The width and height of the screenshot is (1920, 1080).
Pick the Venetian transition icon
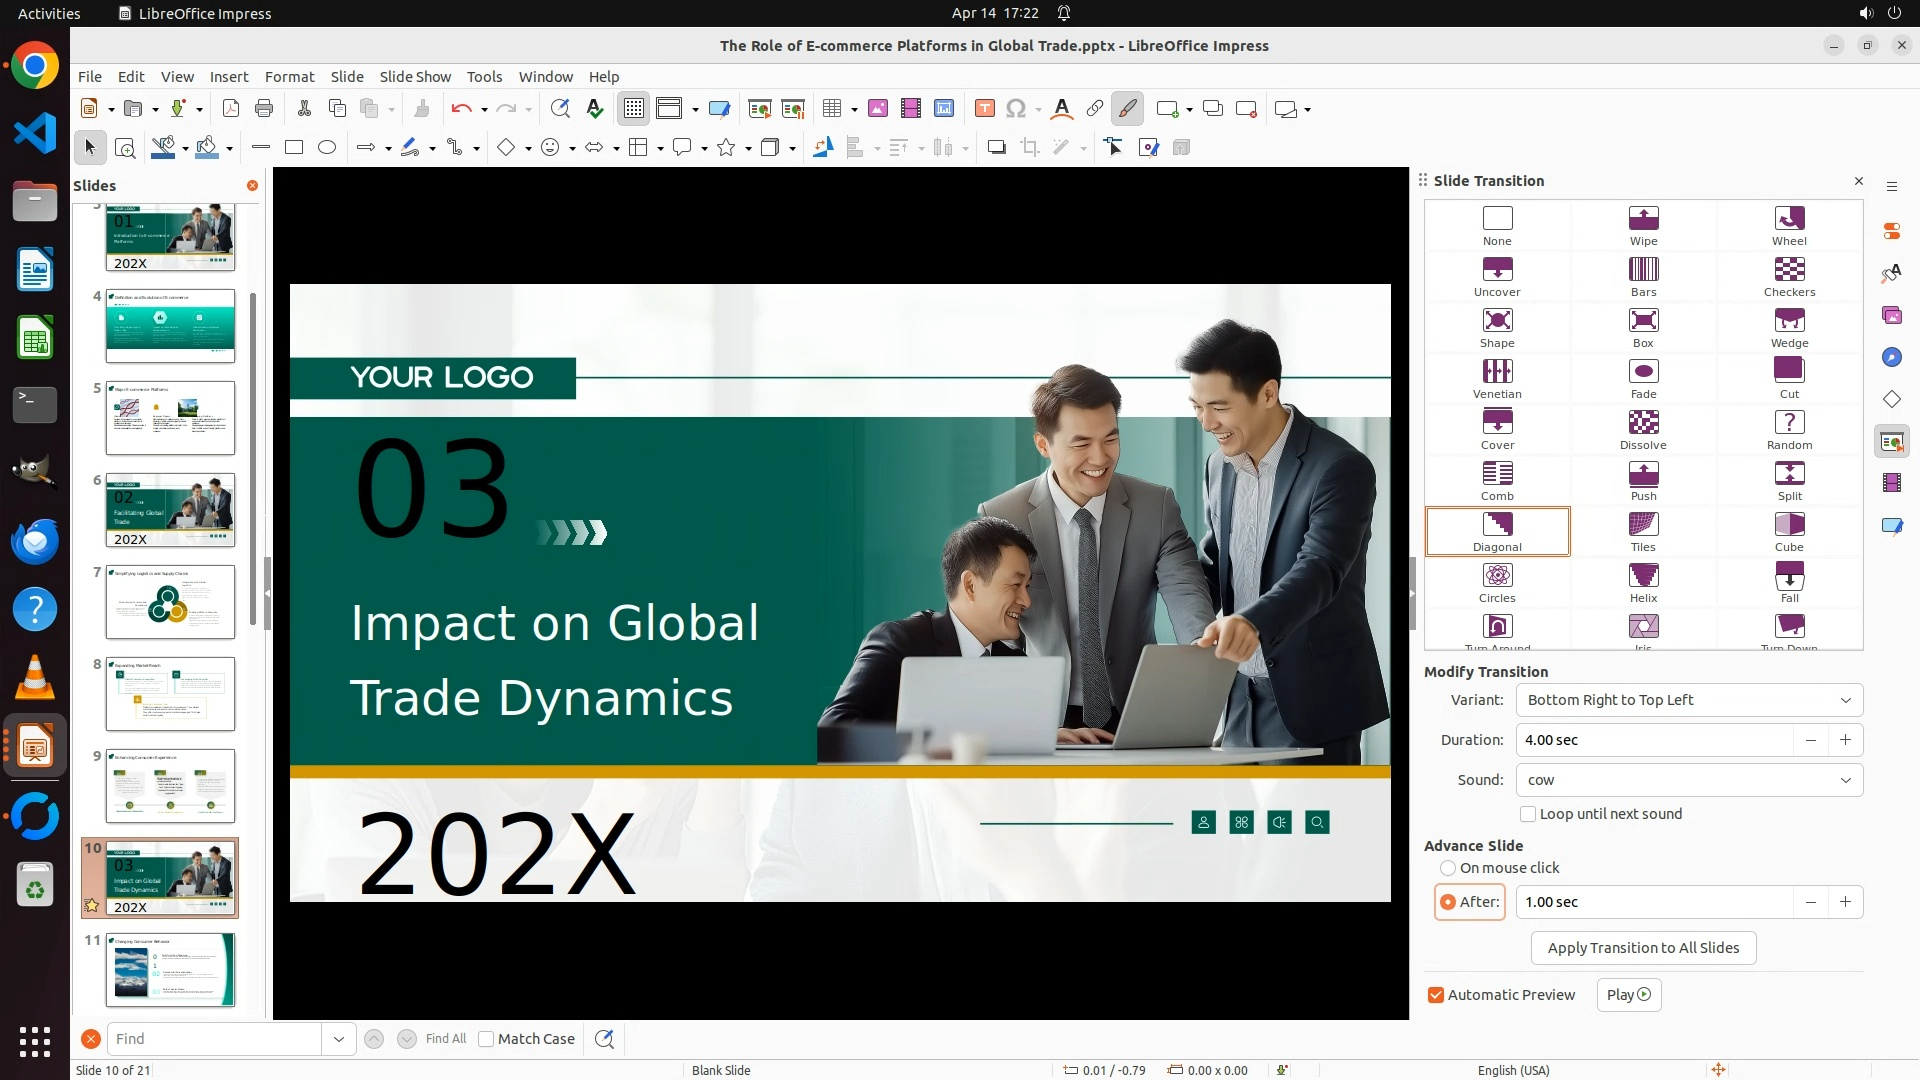pos(1497,378)
